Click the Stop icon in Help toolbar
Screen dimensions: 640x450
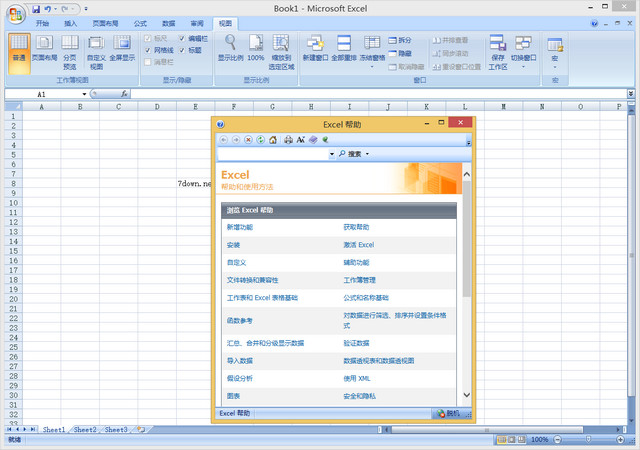(249, 140)
